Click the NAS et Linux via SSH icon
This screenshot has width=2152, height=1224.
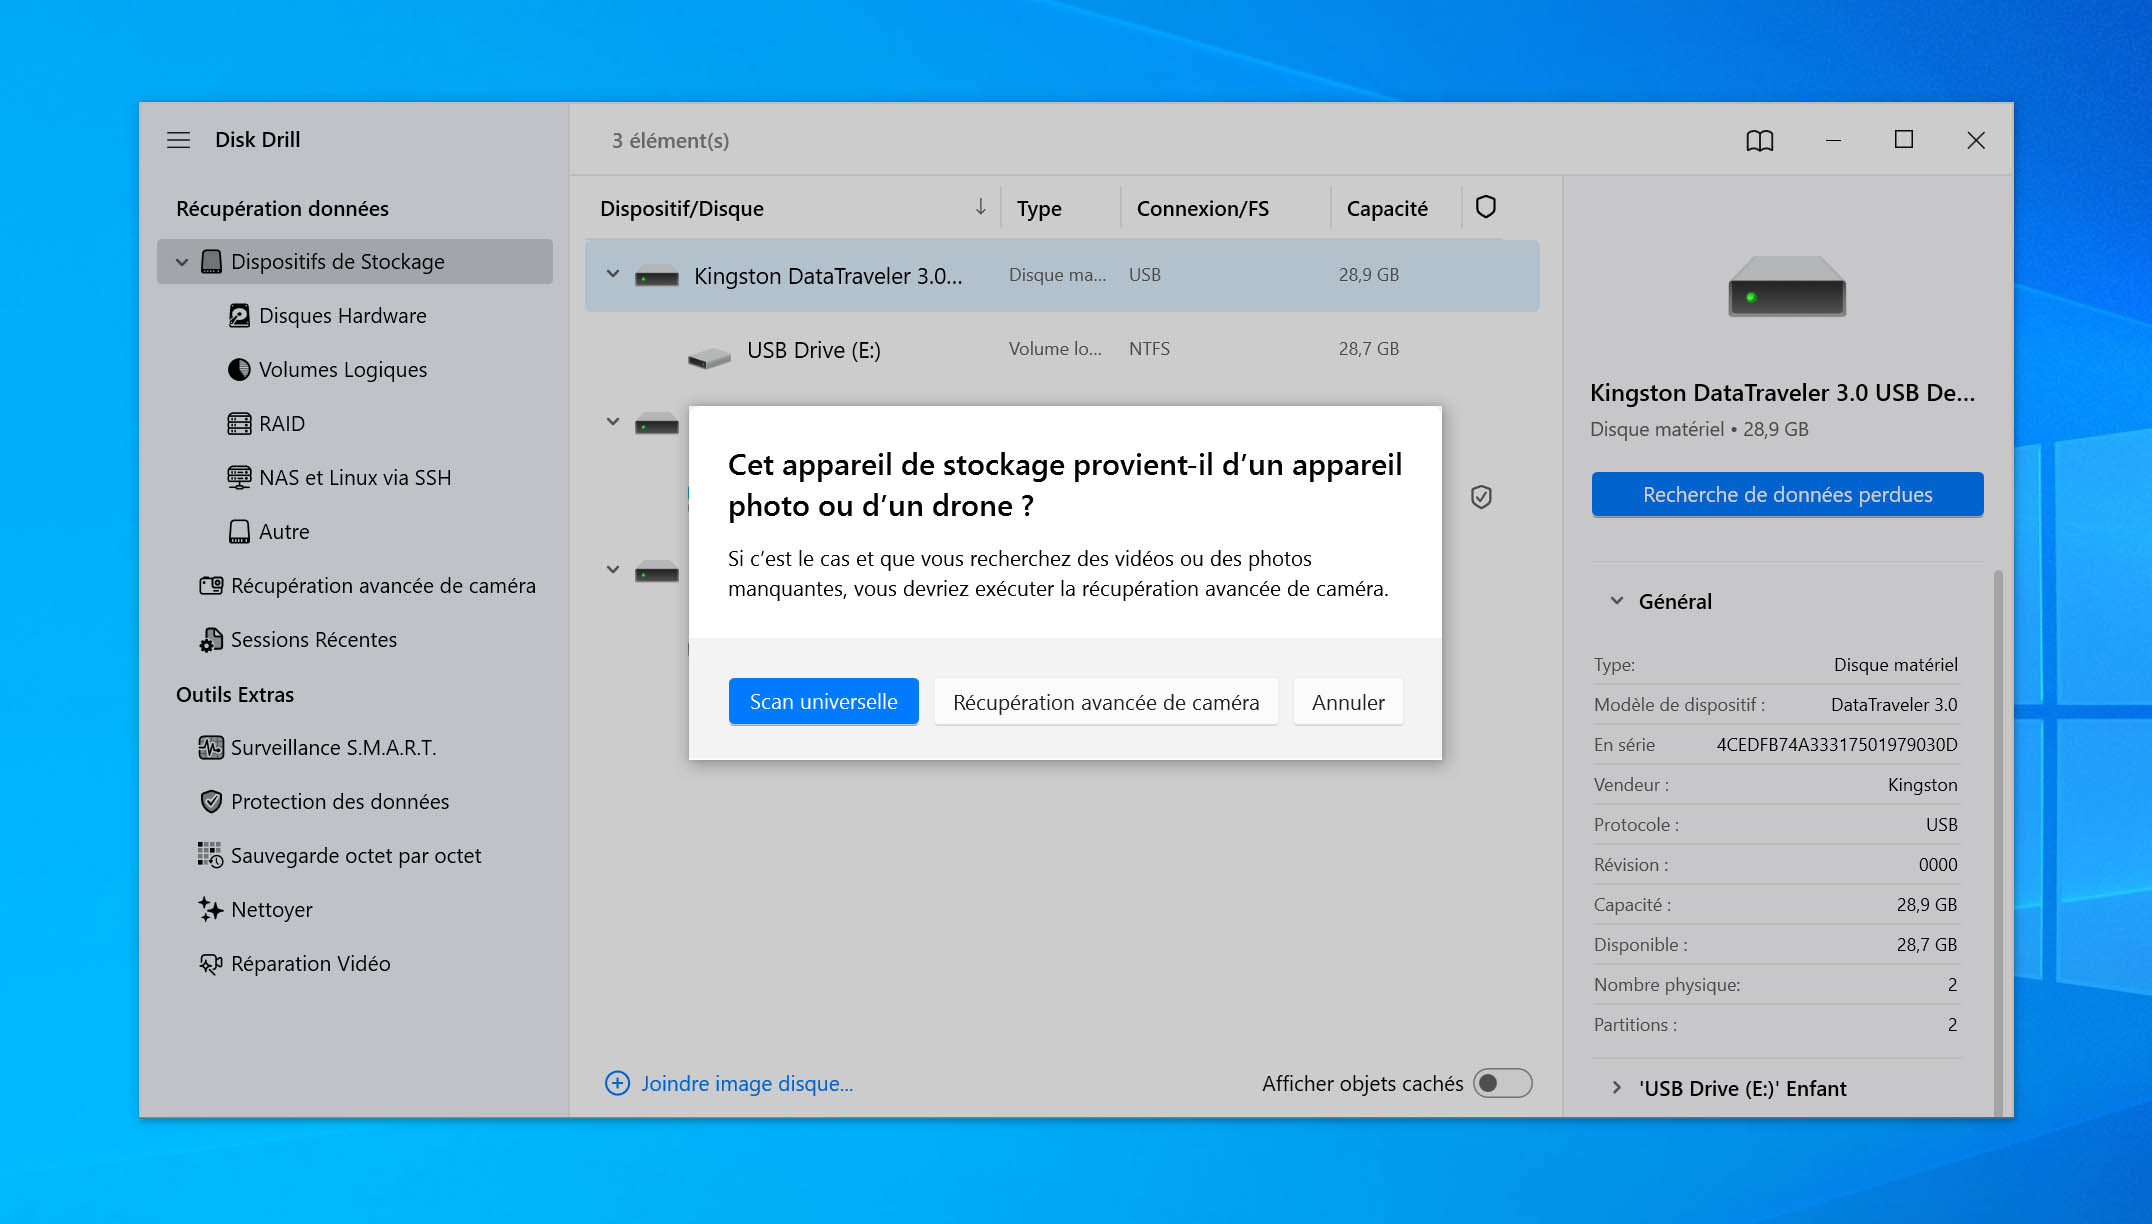tap(239, 478)
